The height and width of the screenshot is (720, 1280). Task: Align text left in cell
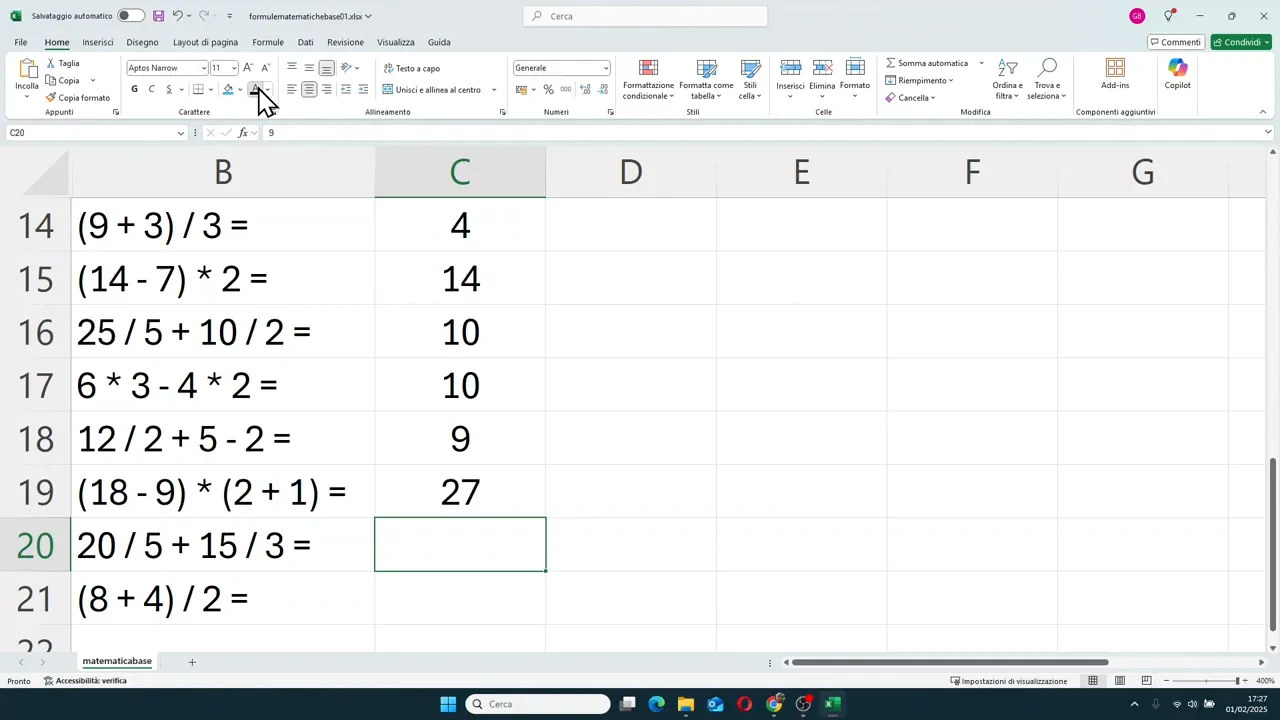pos(291,90)
